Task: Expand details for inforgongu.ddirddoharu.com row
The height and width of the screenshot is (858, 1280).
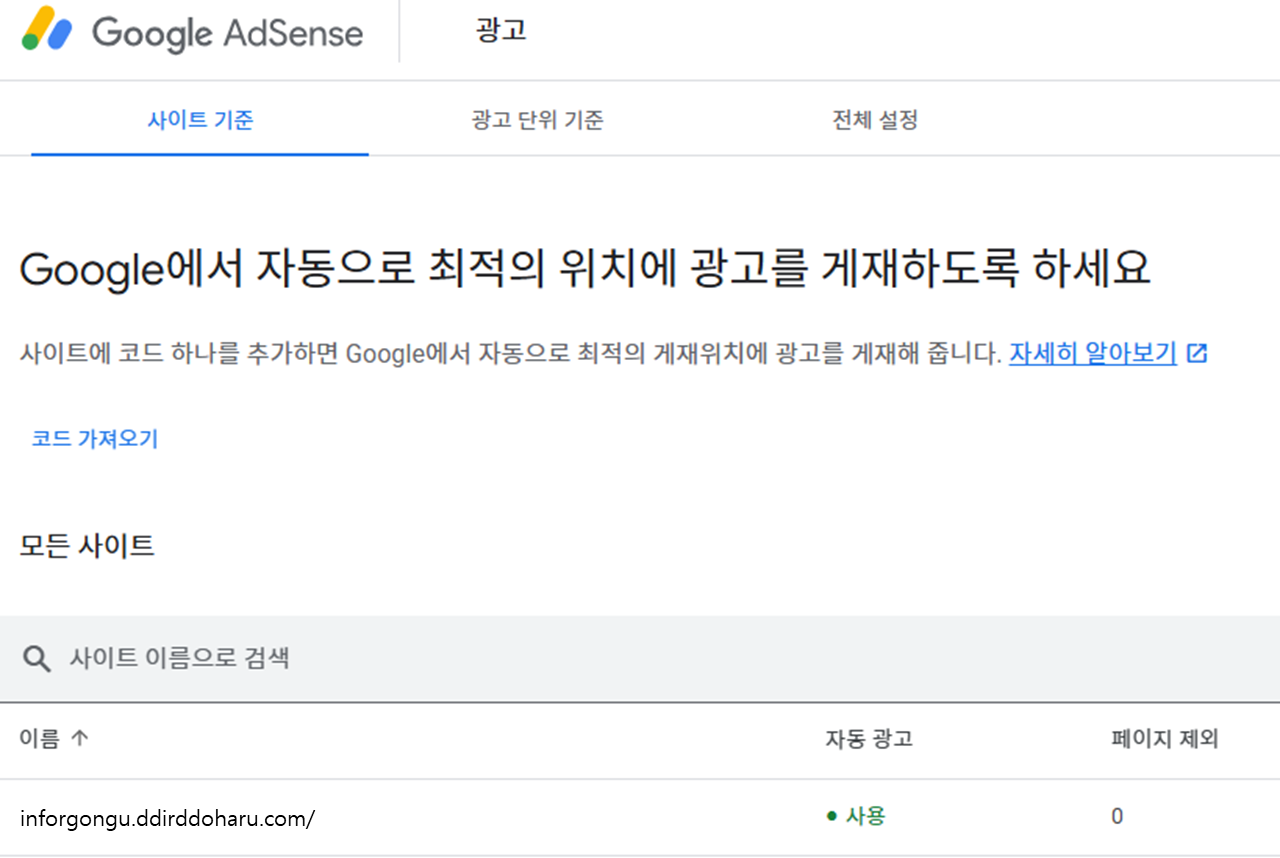Action: click(x=166, y=817)
